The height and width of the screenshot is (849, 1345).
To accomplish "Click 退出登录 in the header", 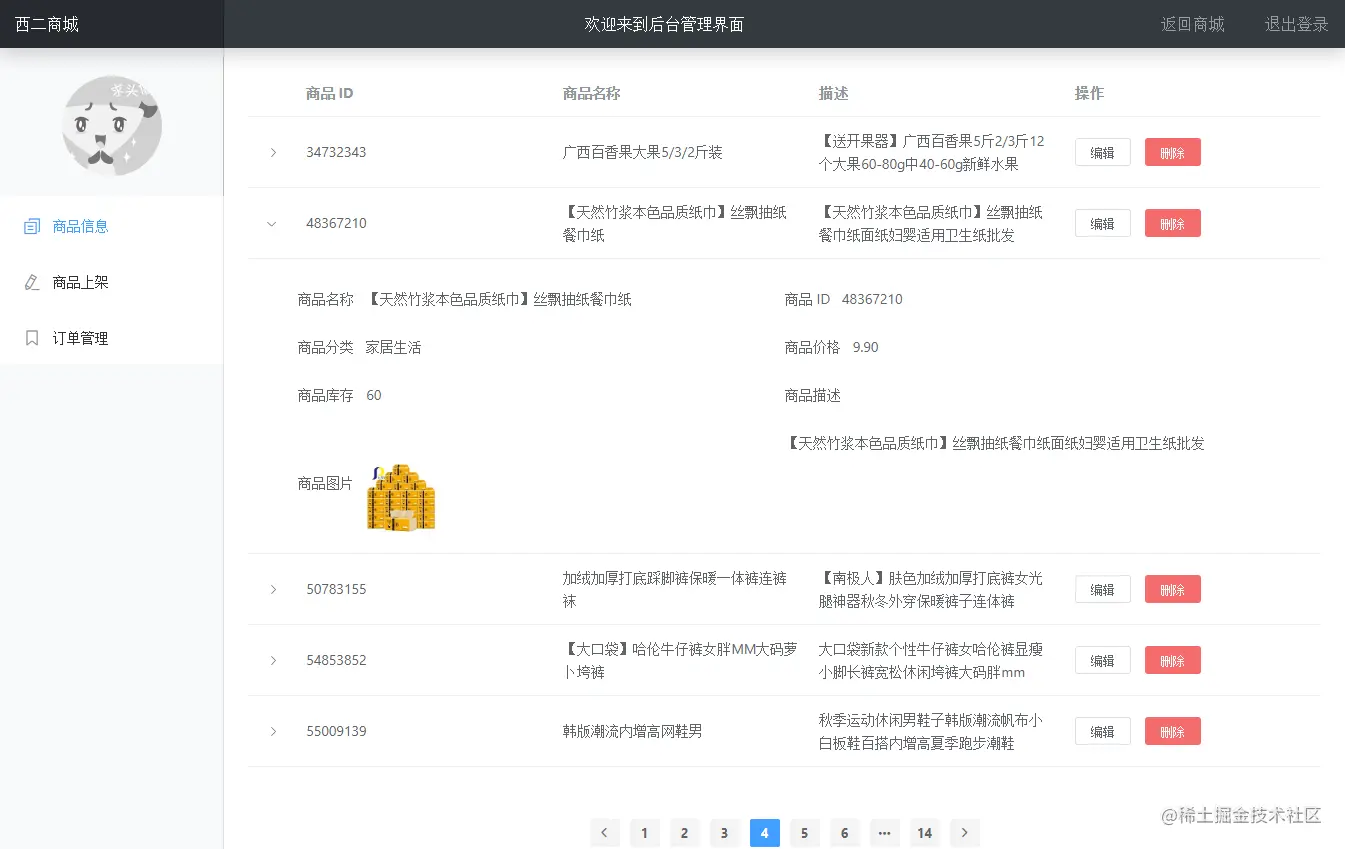I will pos(1295,24).
